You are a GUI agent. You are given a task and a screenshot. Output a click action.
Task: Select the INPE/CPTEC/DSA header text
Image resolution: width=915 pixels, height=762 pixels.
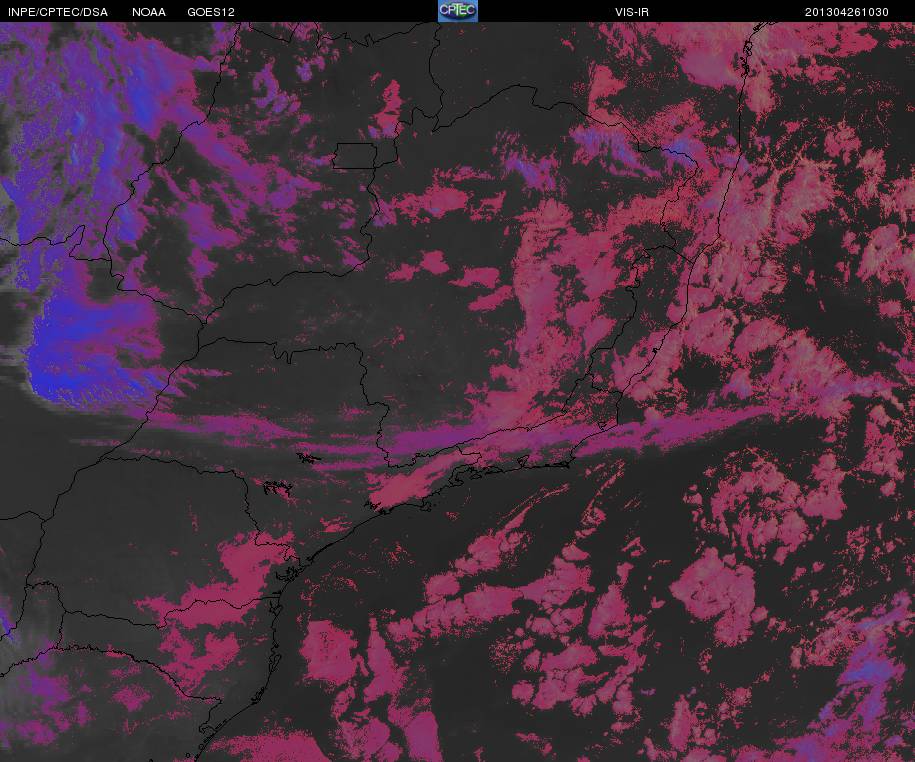(x=58, y=12)
